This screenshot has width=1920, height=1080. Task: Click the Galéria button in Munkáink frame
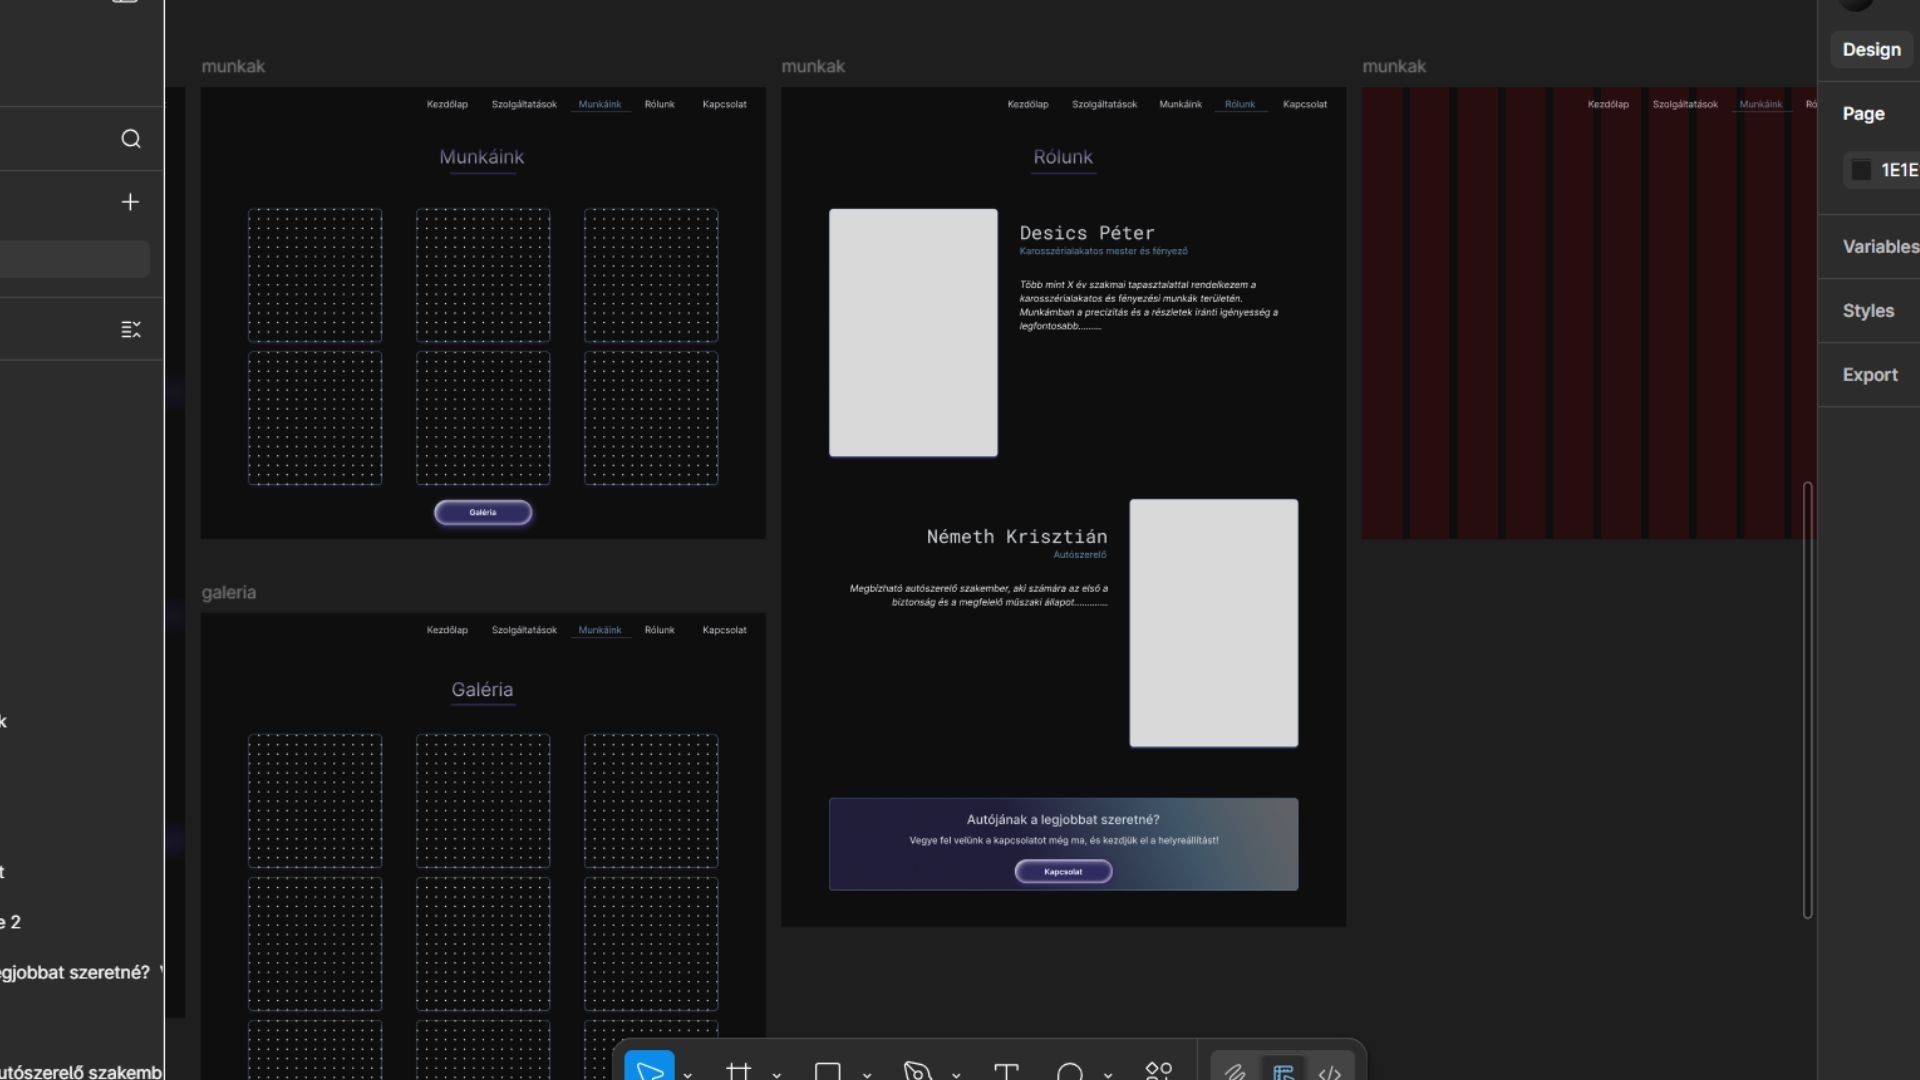pyautogui.click(x=483, y=512)
